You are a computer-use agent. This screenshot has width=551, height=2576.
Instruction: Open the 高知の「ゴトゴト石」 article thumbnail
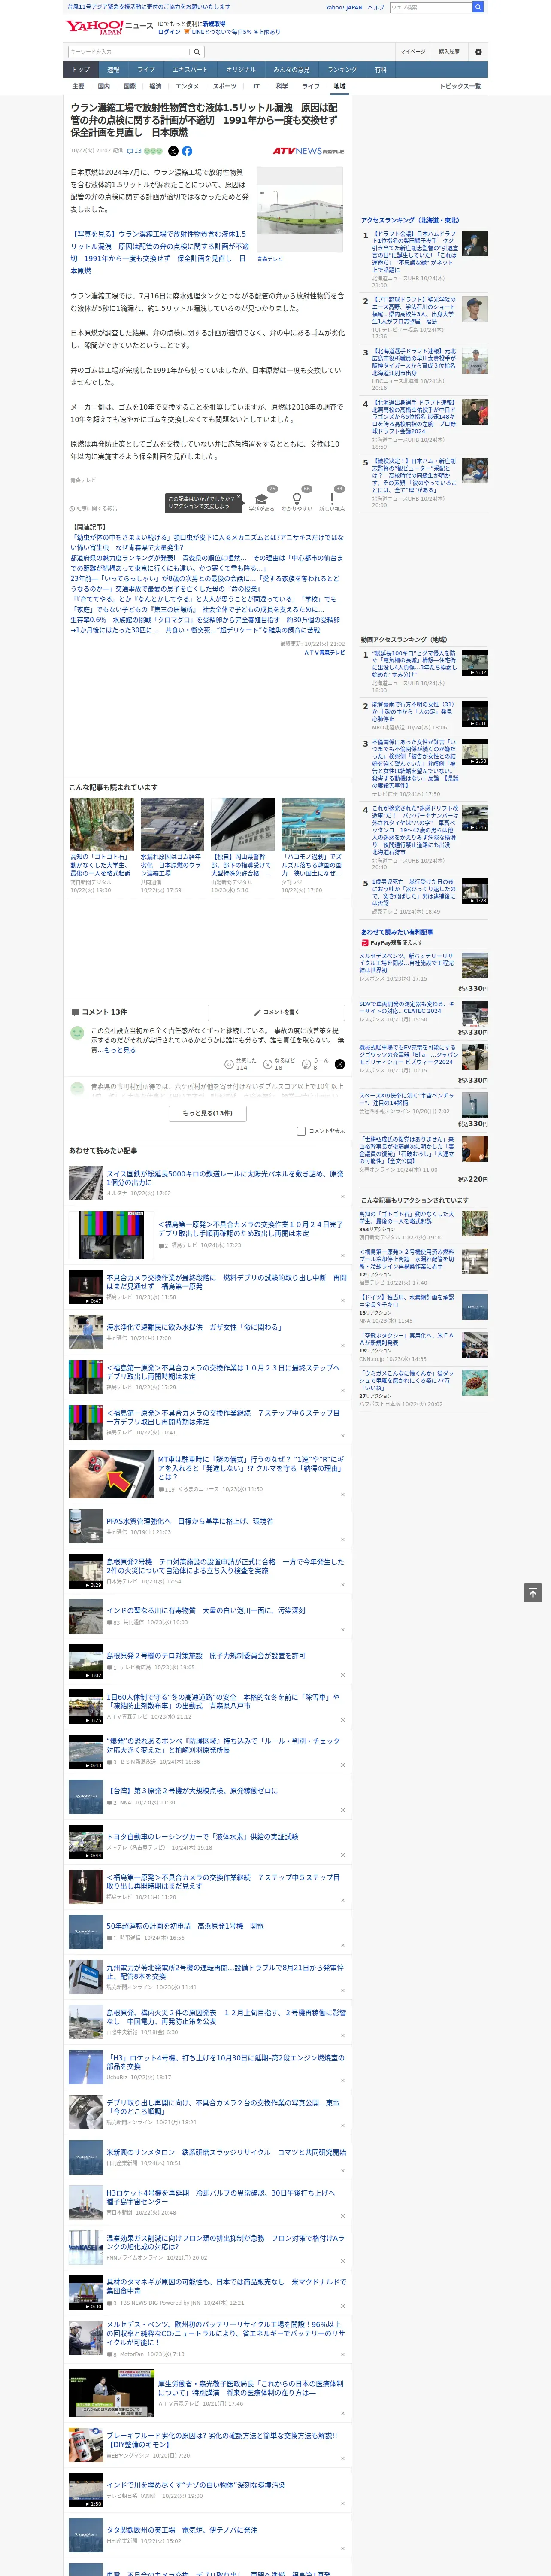click(x=102, y=824)
